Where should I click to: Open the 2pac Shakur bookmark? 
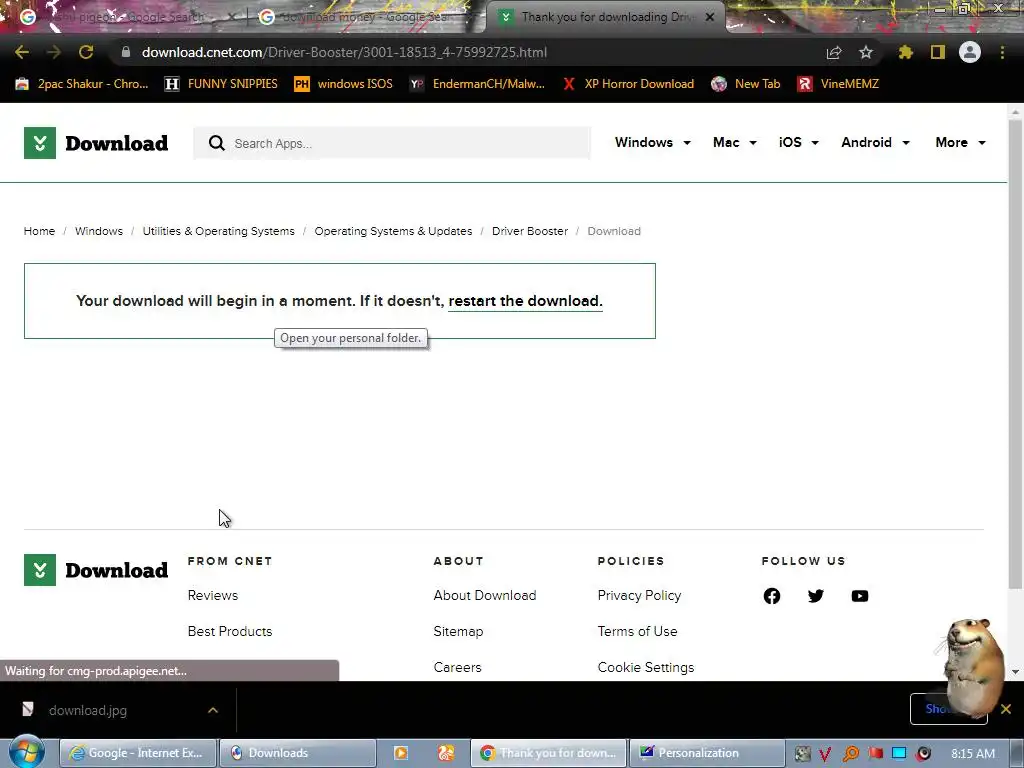tap(82, 84)
